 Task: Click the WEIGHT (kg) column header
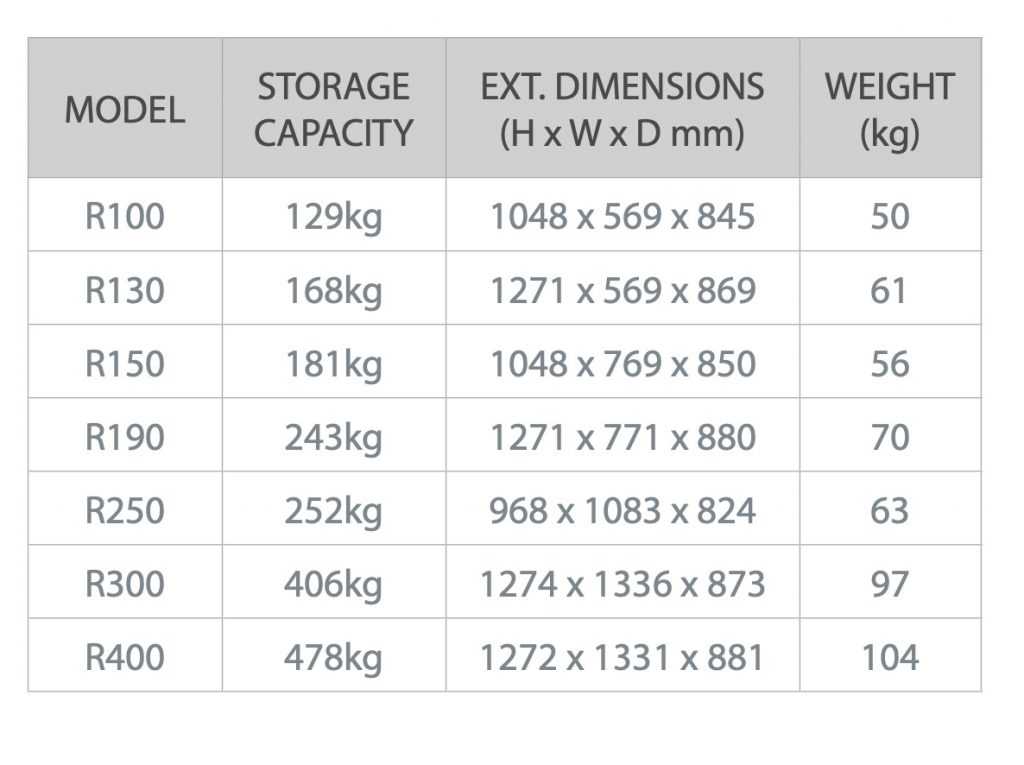(889, 109)
